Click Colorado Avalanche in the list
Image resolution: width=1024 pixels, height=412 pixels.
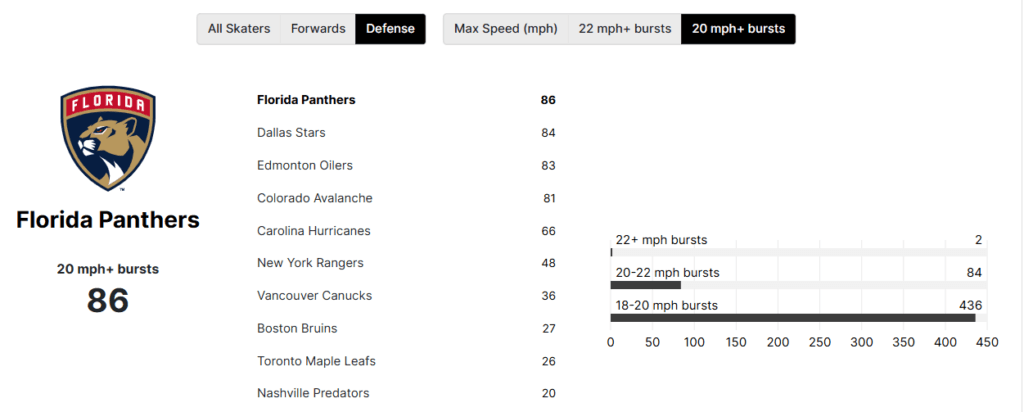315,198
